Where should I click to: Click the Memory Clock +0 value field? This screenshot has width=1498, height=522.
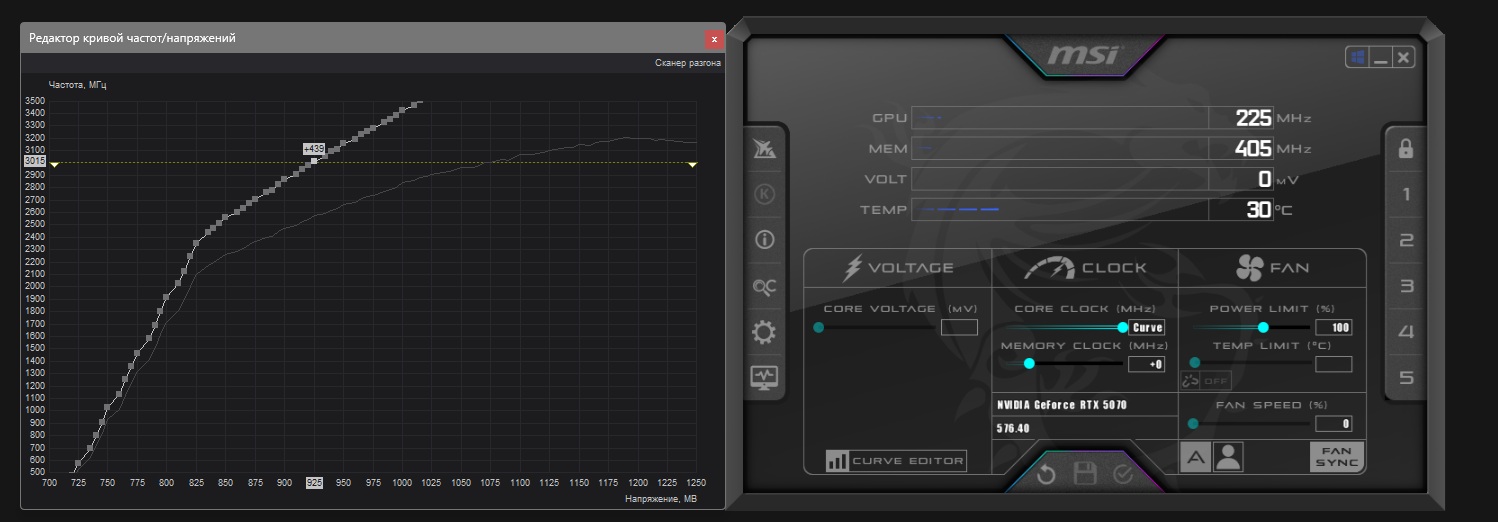(x=1146, y=364)
